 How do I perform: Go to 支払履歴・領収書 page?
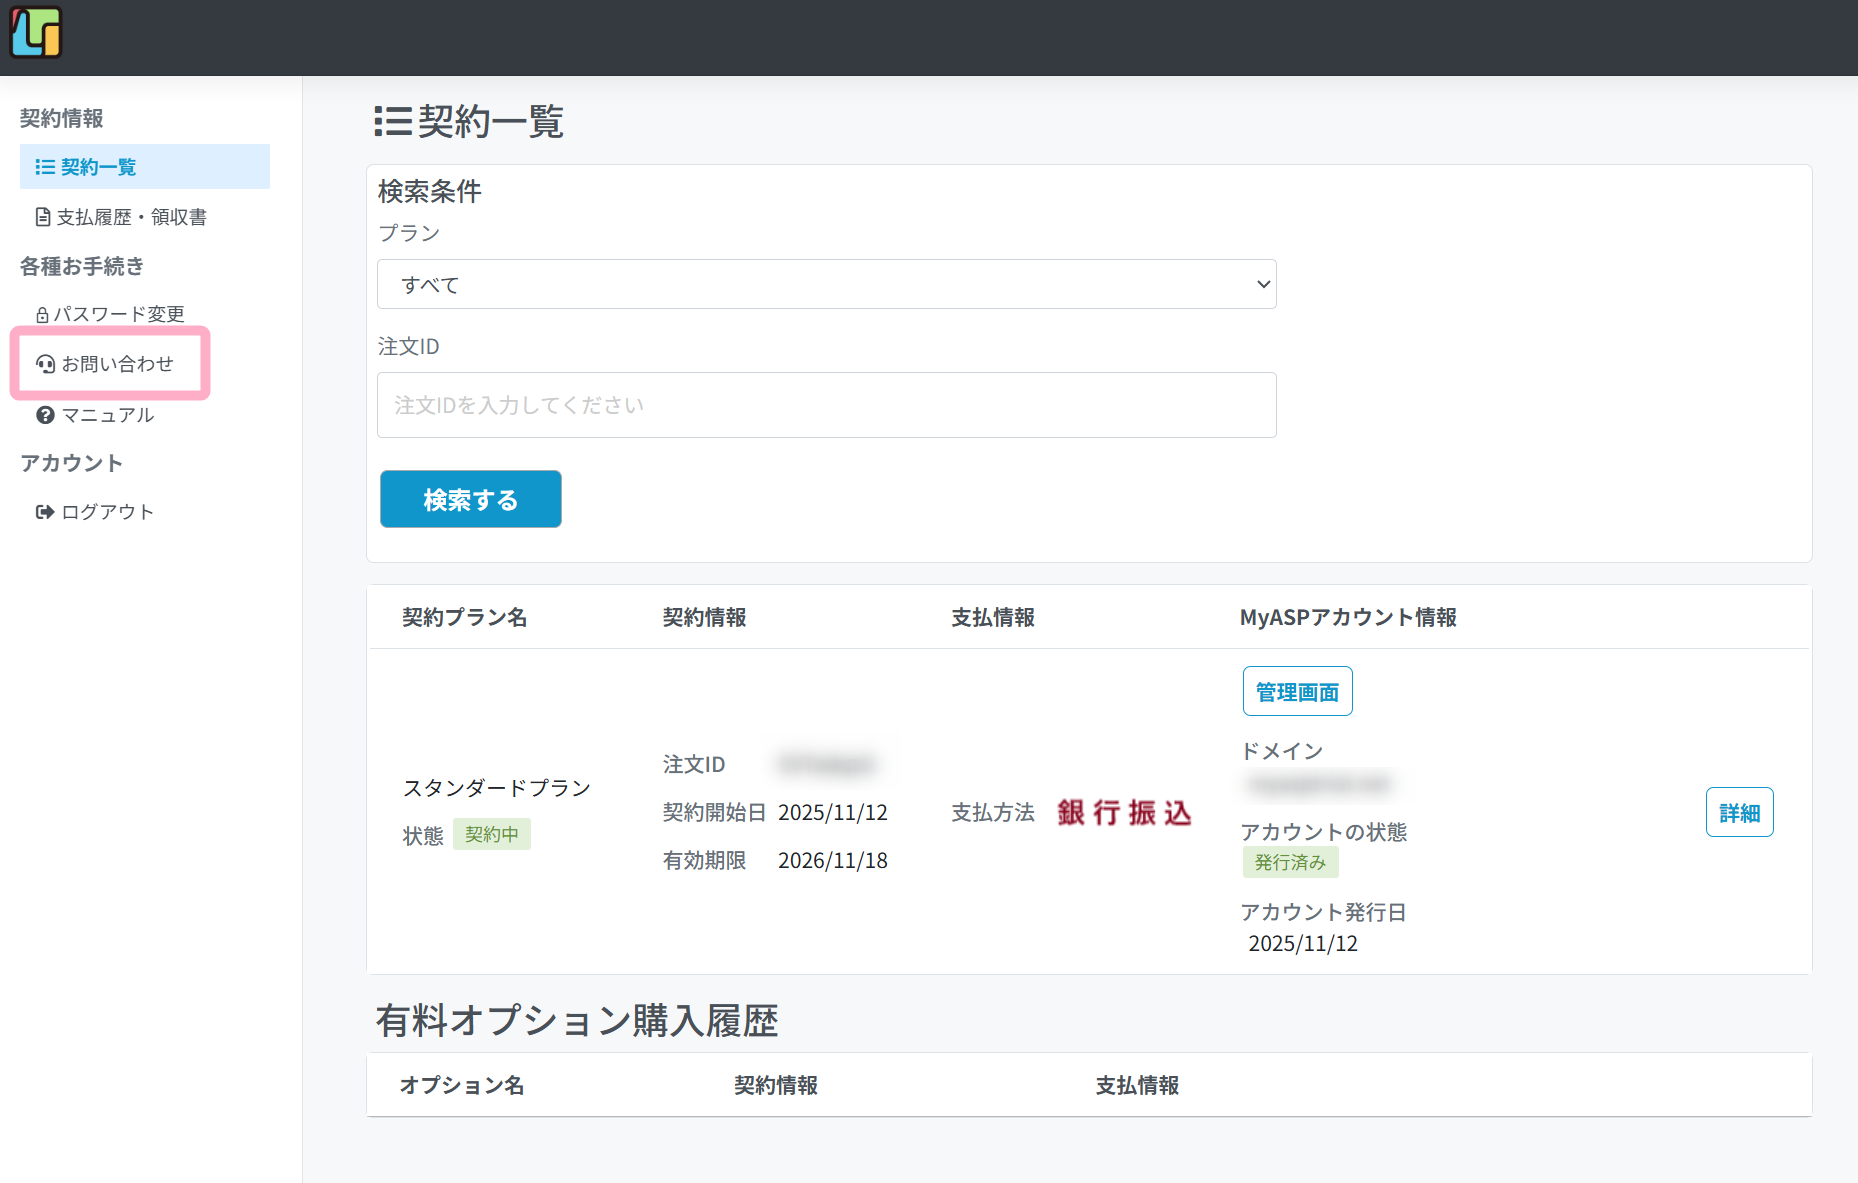pyautogui.click(x=131, y=217)
